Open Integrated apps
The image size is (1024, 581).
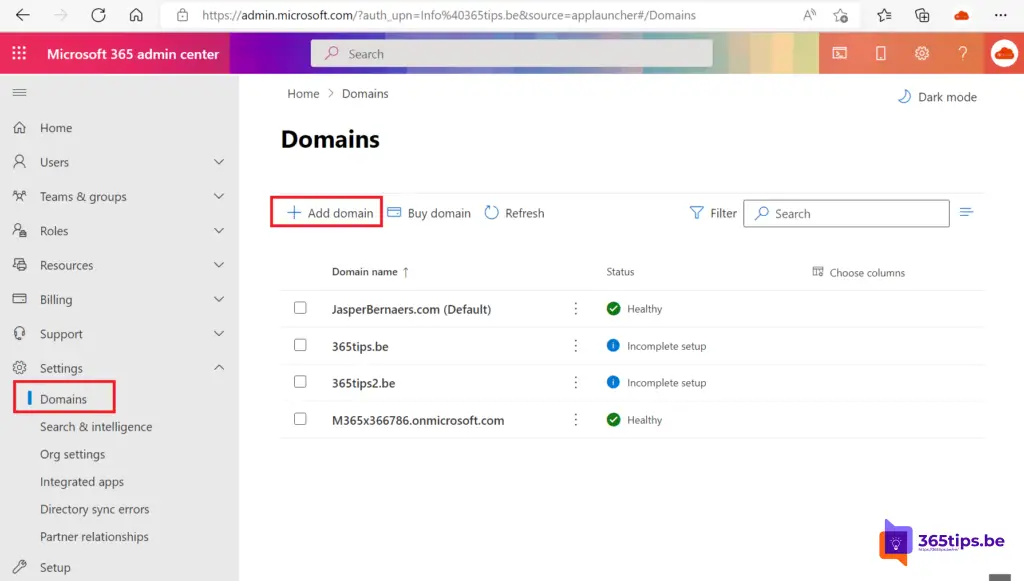pos(82,482)
